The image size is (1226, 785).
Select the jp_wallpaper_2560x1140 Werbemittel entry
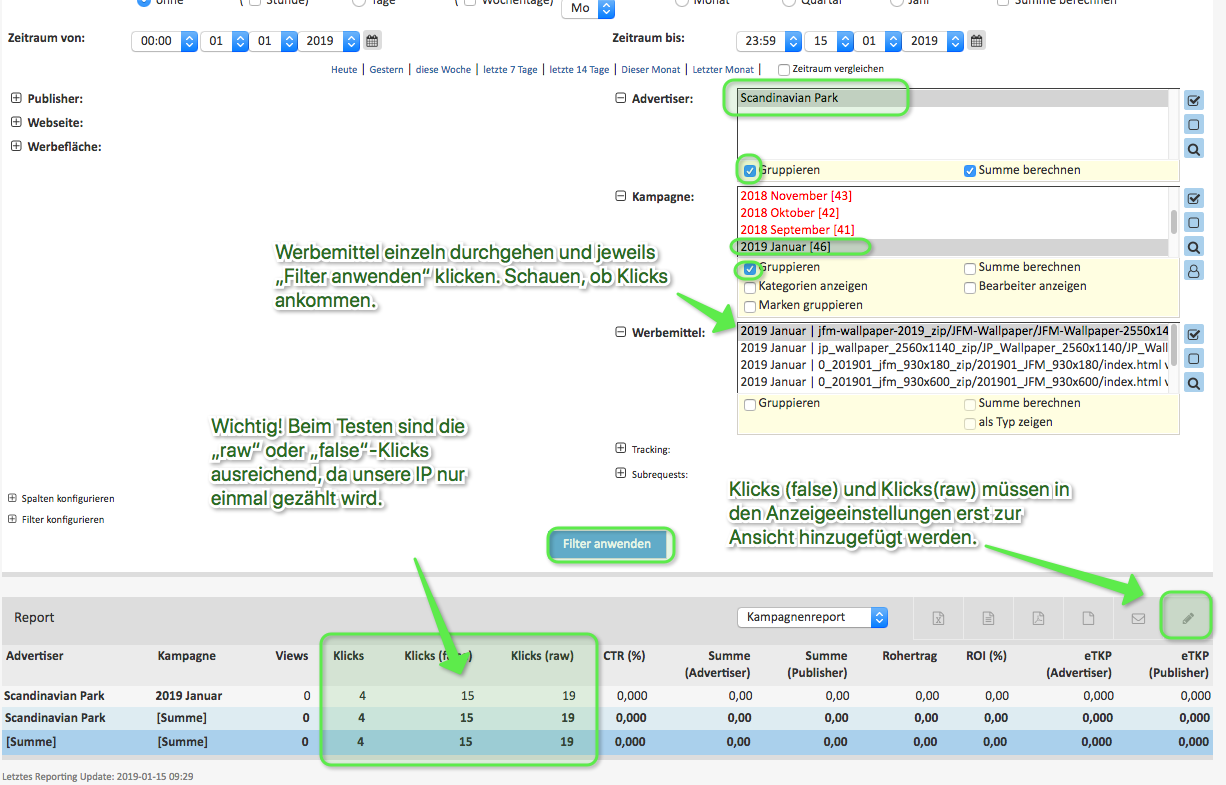pyautogui.click(x=950, y=348)
